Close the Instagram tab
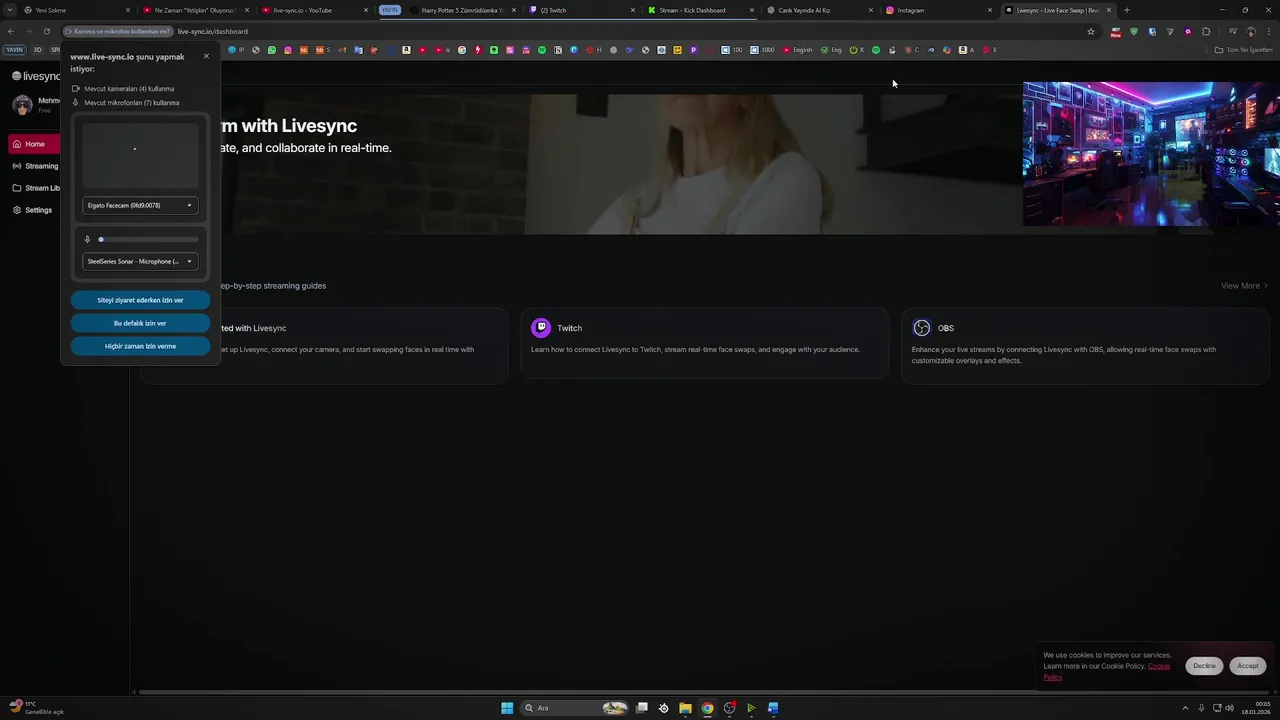The height and width of the screenshot is (720, 1280). pyautogui.click(x=990, y=10)
